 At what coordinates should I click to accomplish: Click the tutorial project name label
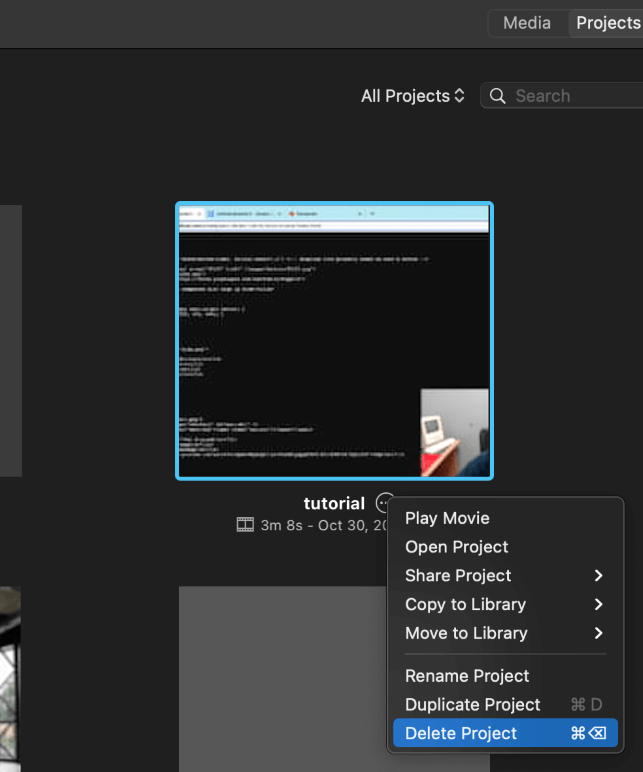(334, 503)
